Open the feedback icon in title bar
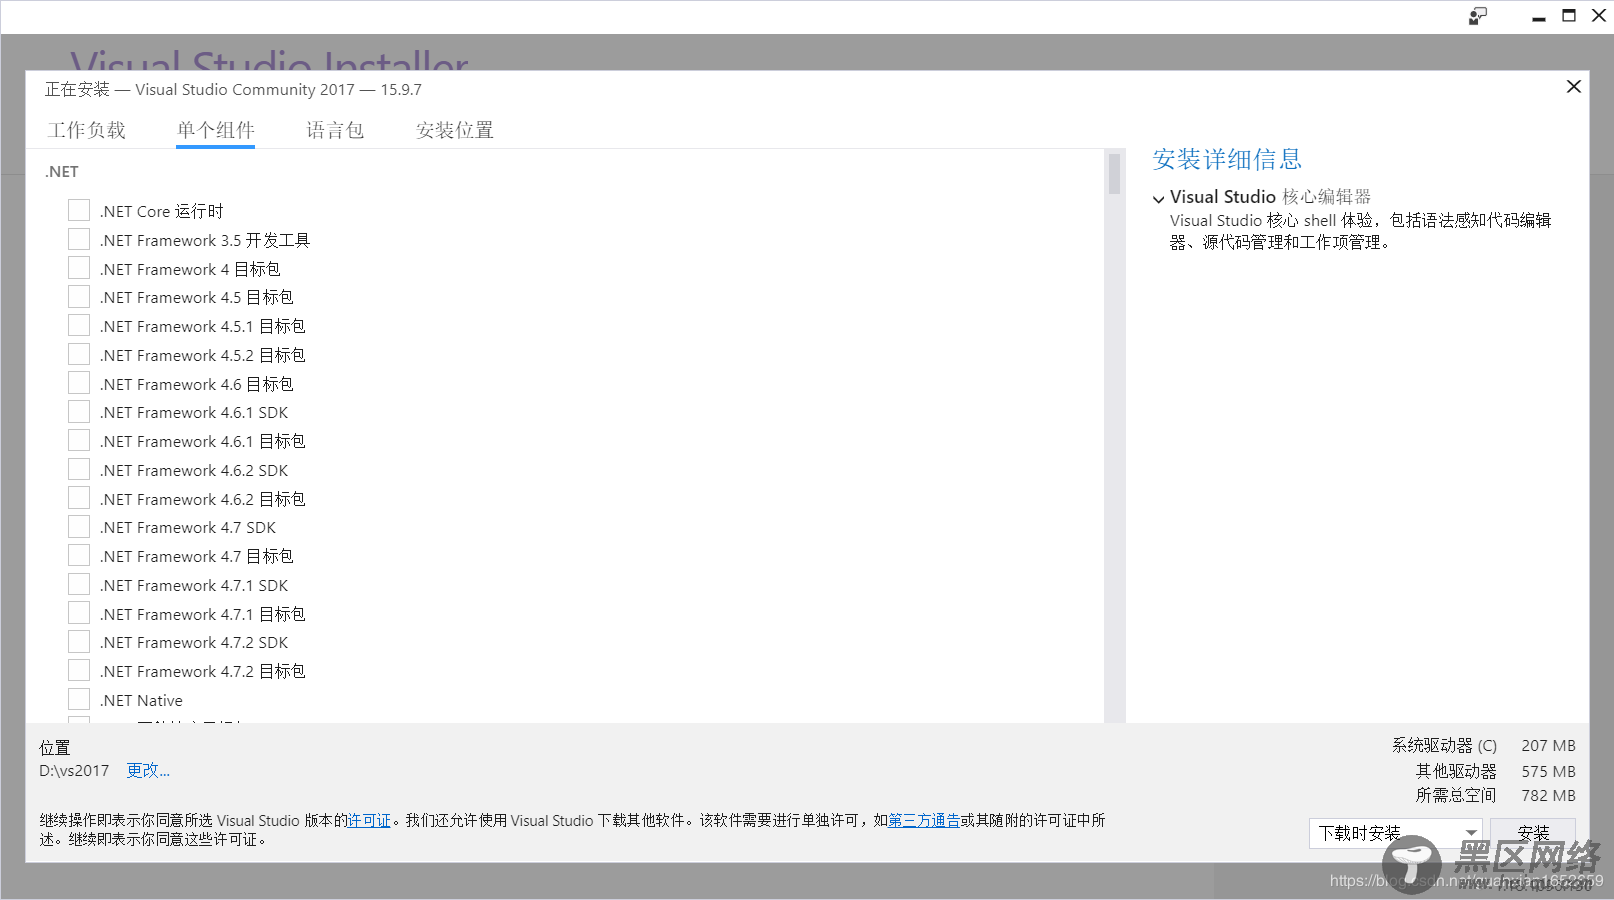Image resolution: width=1614 pixels, height=900 pixels. pyautogui.click(x=1477, y=16)
